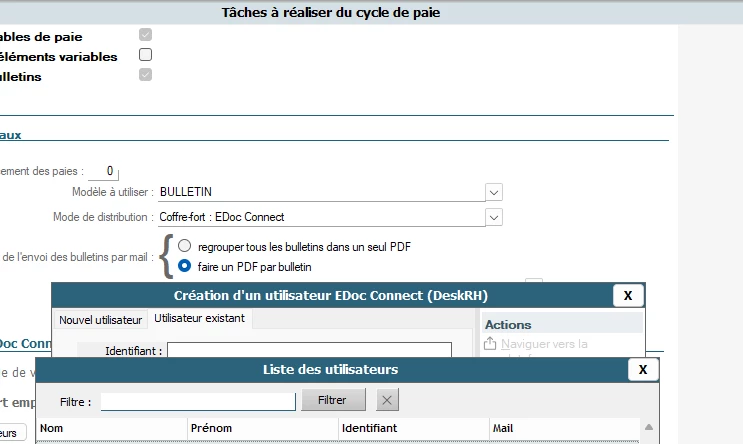
Task: Close the Liste des utilisateurs dialog
Action: click(x=644, y=370)
